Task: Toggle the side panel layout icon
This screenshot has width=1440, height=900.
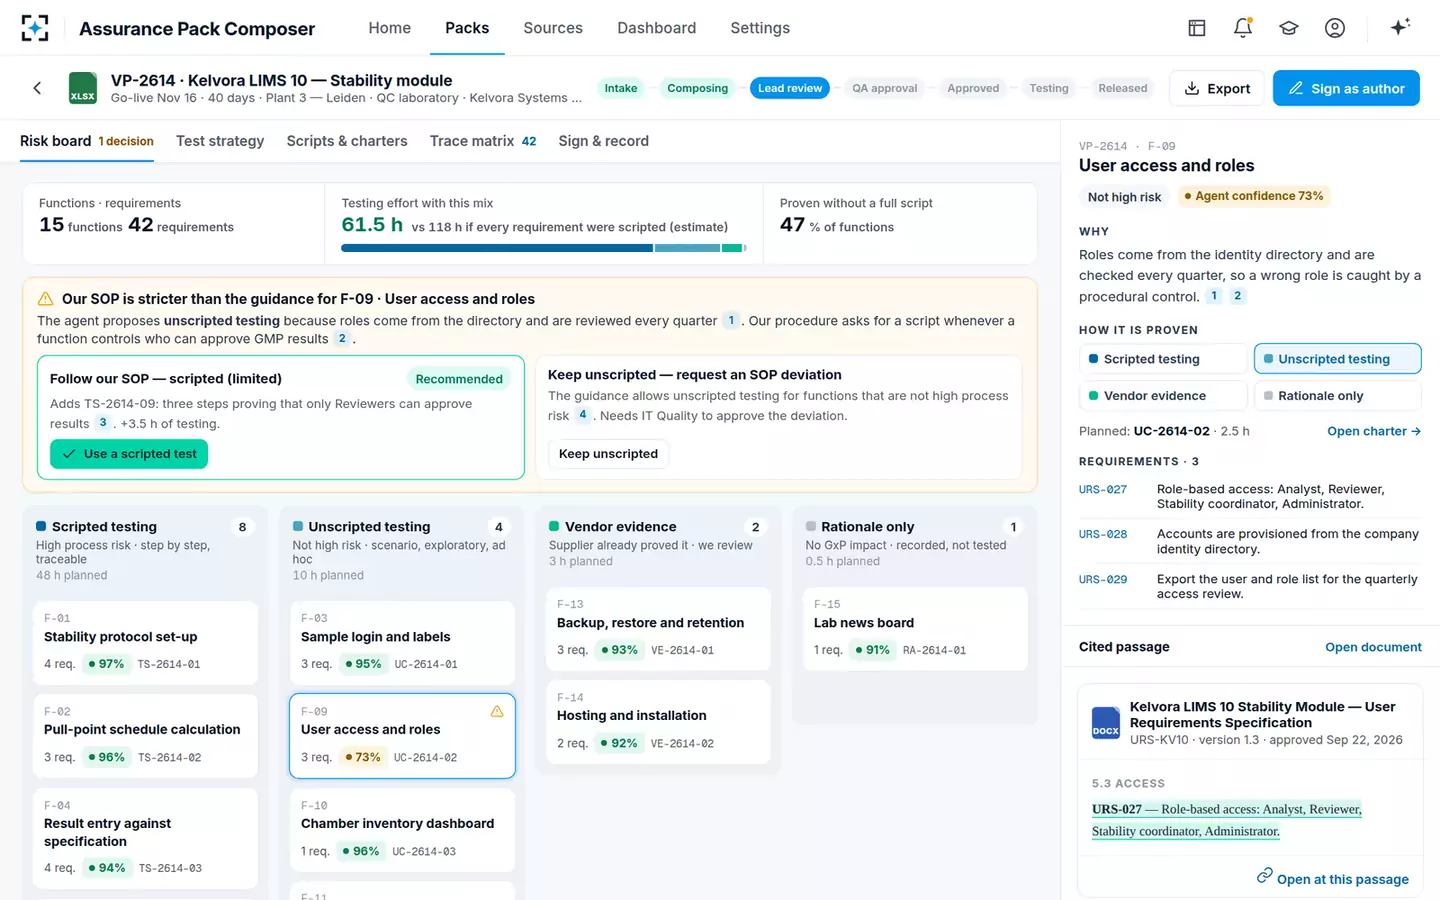Action: click(1197, 28)
